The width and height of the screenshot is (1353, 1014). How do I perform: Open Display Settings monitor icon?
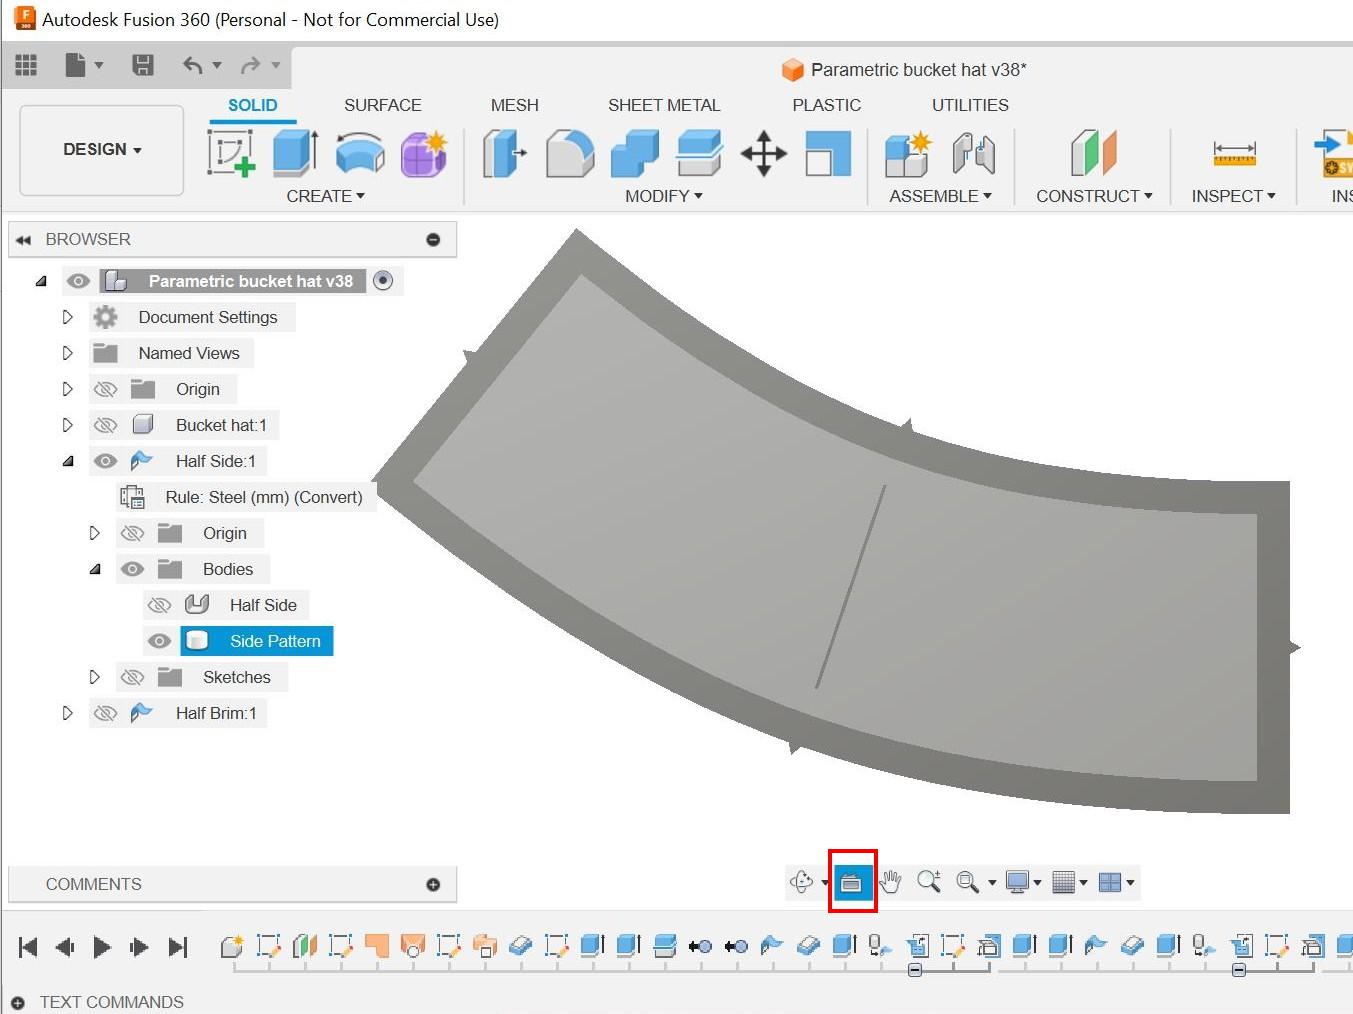pyautogui.click(x=1017, y=882)
